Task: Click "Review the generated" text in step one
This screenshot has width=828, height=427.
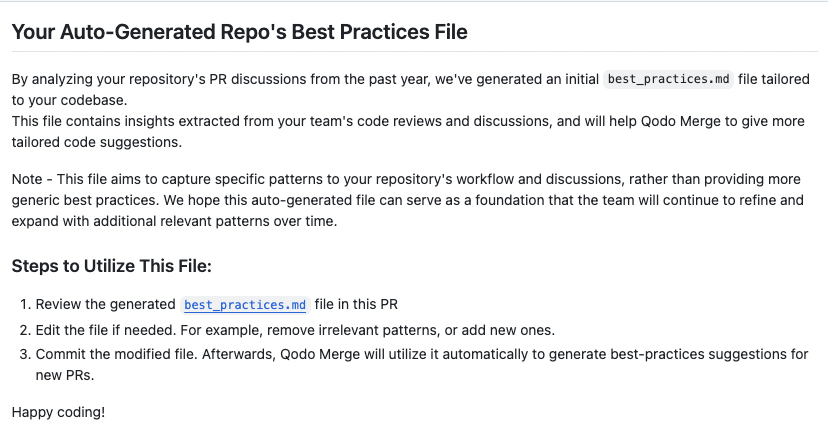Action: pyautogui.click(x=106, y=305)
